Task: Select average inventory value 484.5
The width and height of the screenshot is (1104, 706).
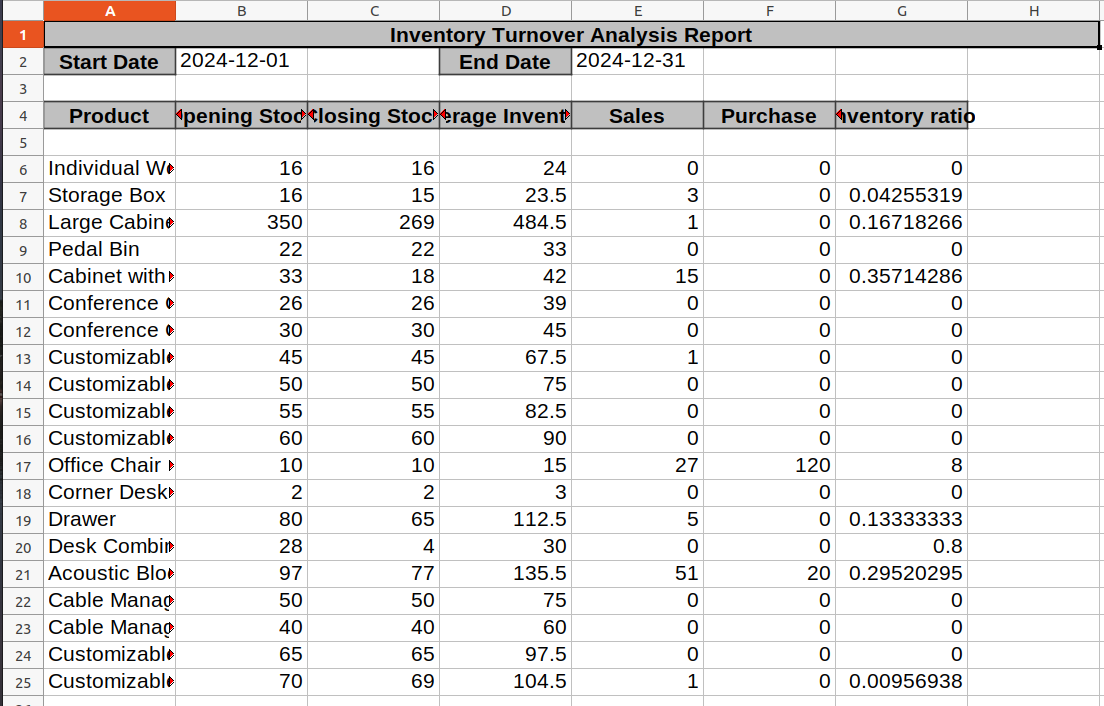Action: point(506,222)
